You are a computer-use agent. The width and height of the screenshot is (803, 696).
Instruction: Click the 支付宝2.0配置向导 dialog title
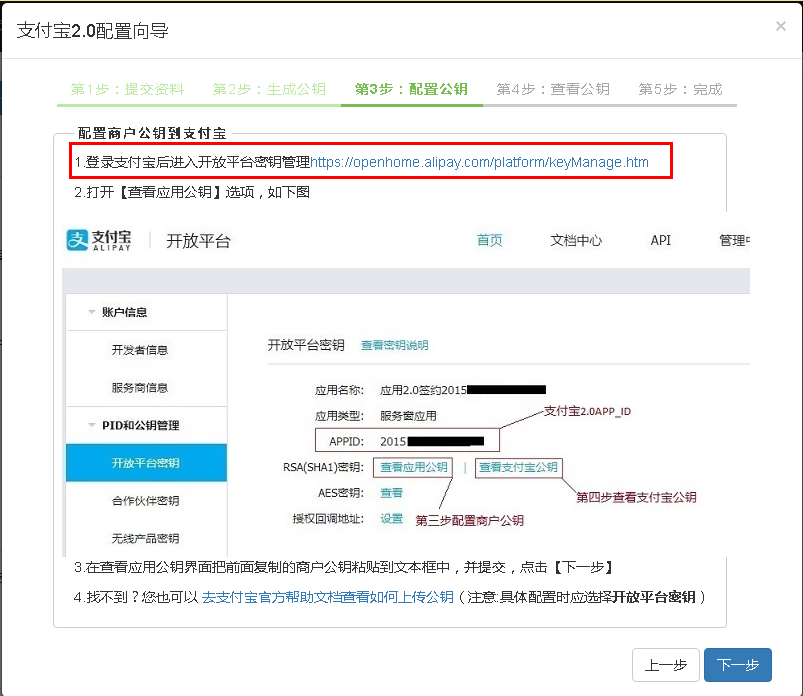(x=93, y=31)
